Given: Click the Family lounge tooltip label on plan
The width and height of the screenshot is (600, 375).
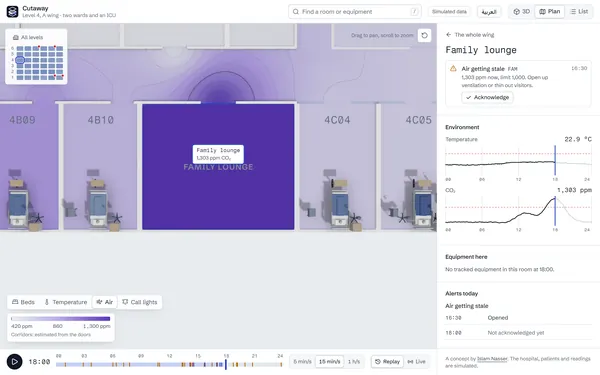Looking at the screenshot, I should coord(218,154).
